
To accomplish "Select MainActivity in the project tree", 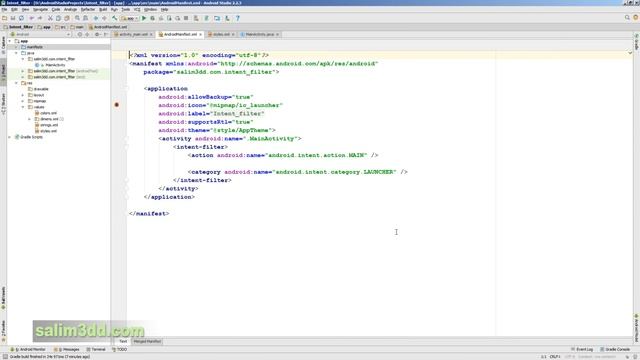I will tap(55, 65).
